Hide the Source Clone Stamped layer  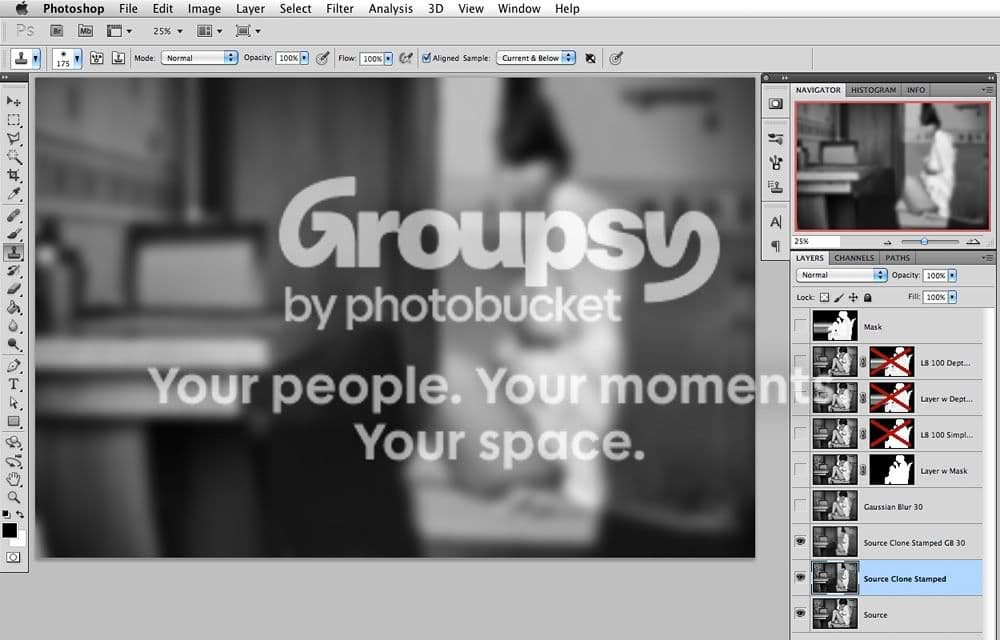click(800, 578)
